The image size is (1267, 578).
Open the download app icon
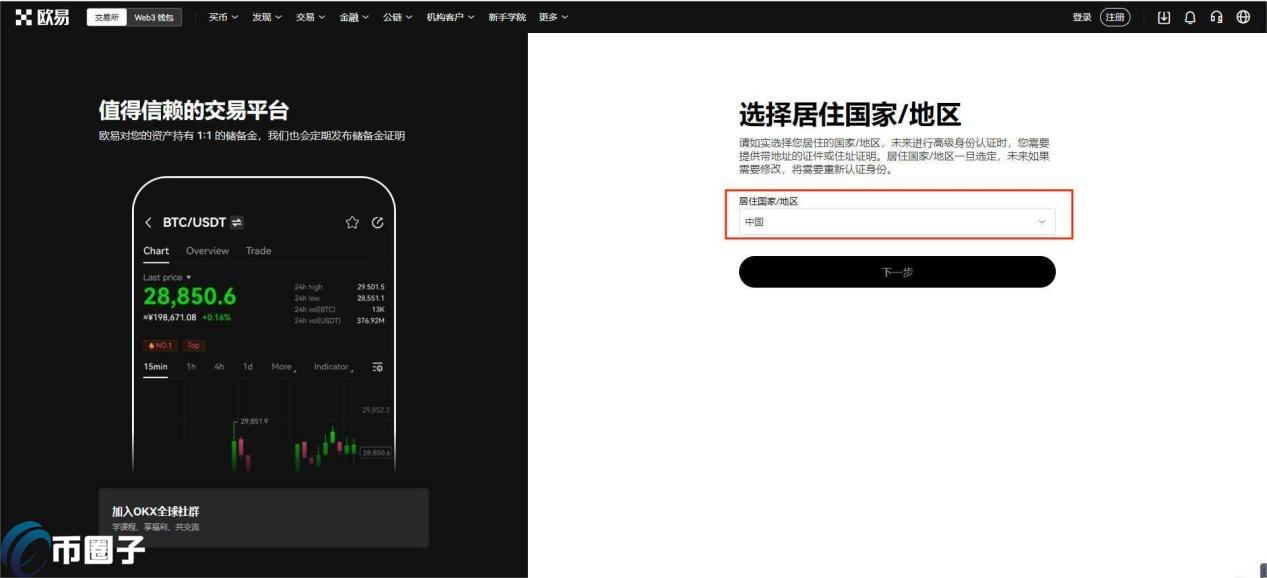1164,17
